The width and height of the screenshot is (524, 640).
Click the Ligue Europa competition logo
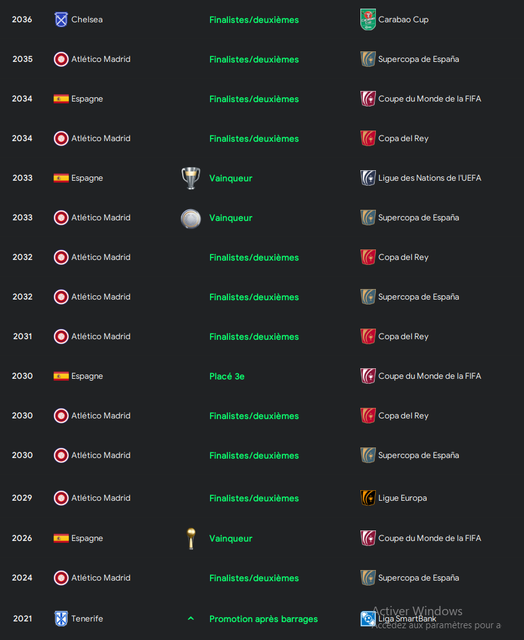tap(368, 498)
